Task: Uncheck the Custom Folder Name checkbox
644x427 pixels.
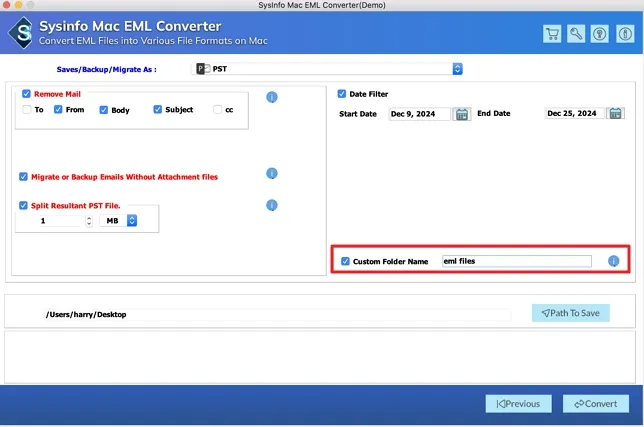Action: [345, 261]
